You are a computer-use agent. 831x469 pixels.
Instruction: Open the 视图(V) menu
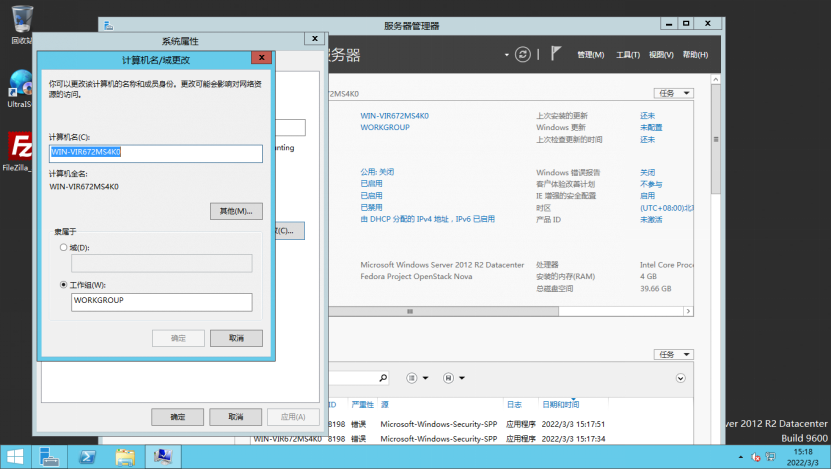click(661, 55)
